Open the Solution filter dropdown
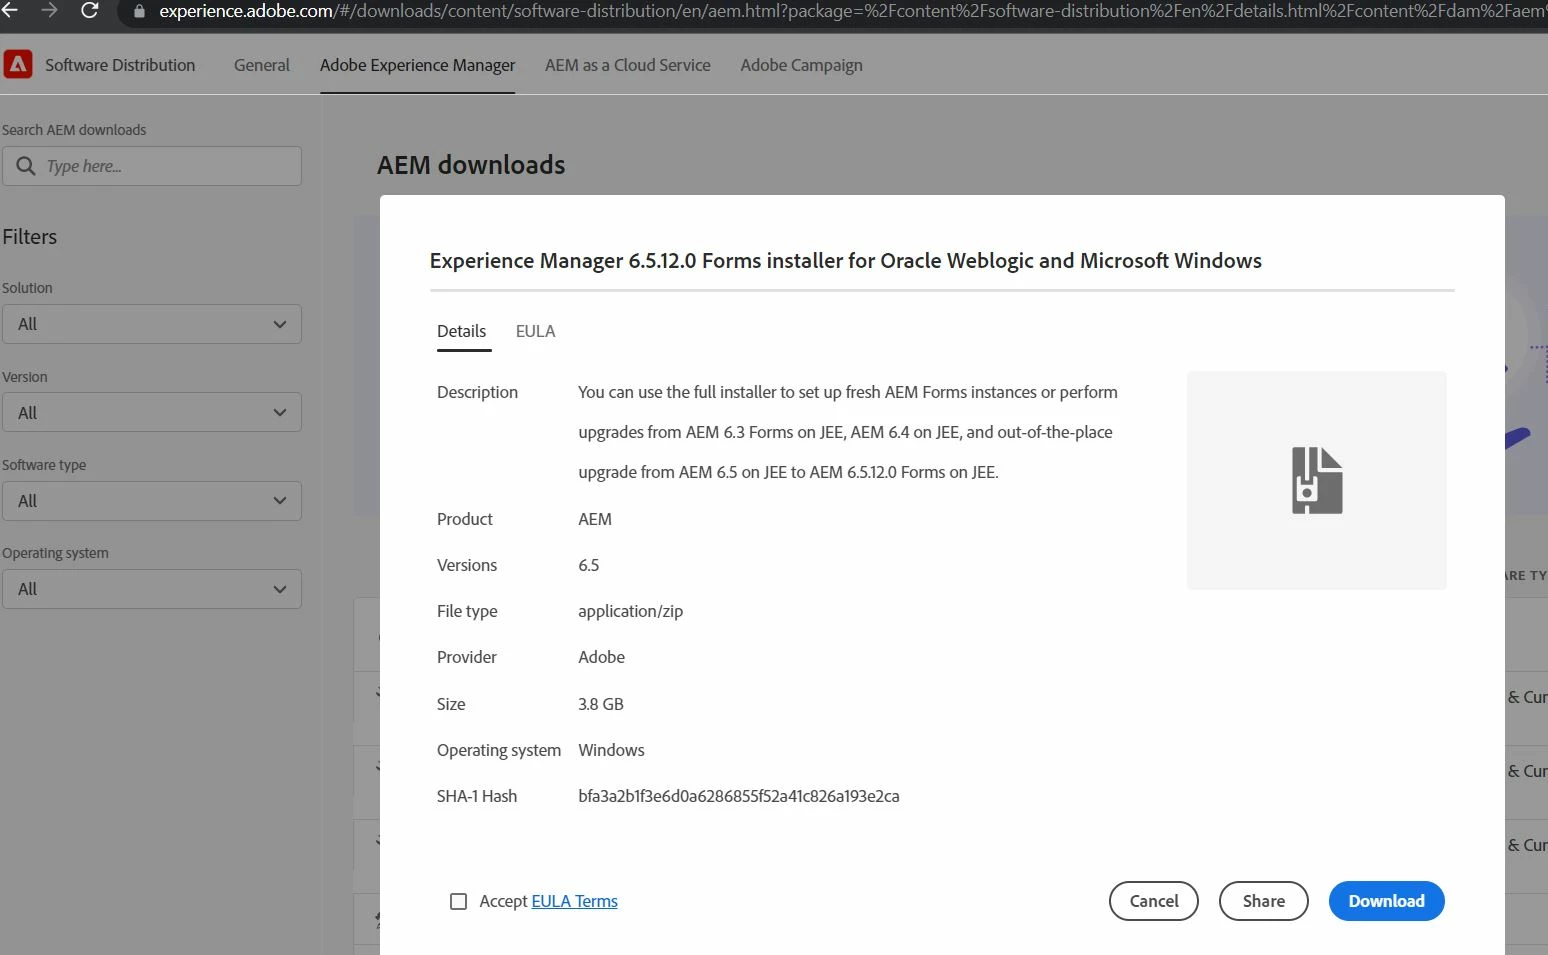Screen dimensions: 1548x955 (x=152, y=324)
